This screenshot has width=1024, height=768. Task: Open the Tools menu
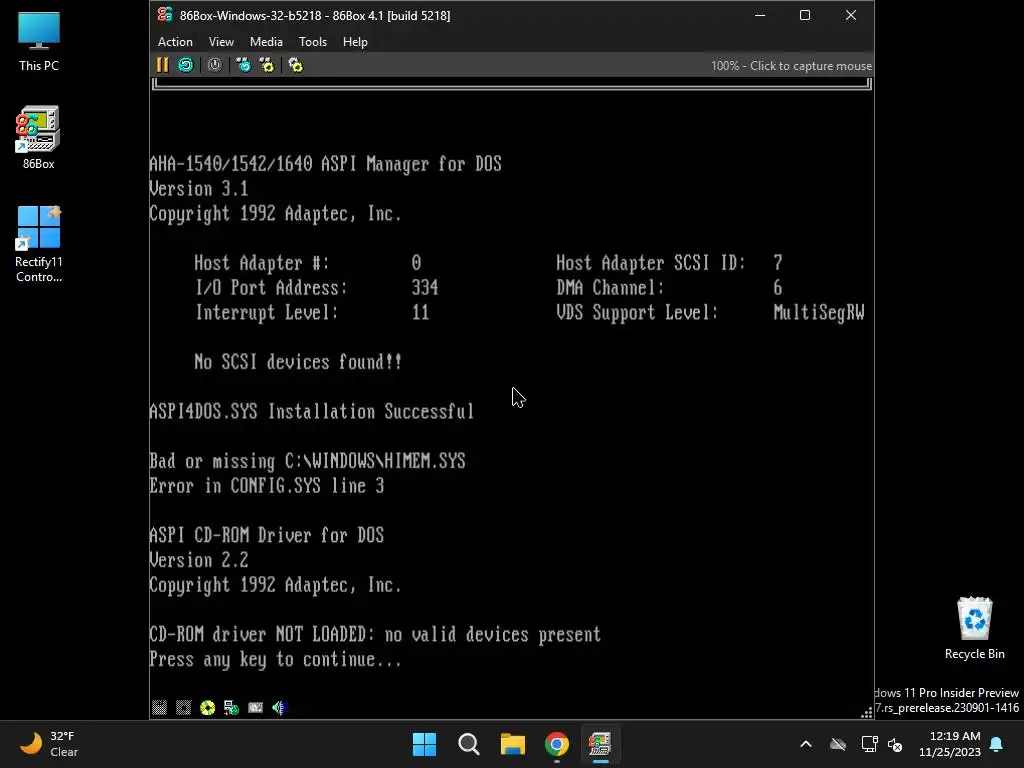pos(313,42)
